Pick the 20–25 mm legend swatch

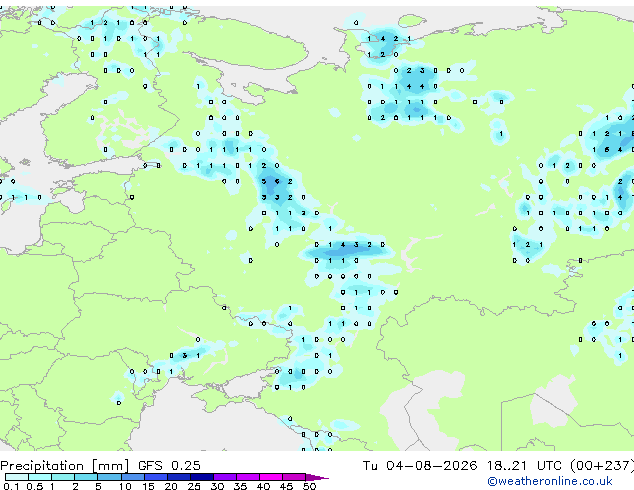click(179, 477)
